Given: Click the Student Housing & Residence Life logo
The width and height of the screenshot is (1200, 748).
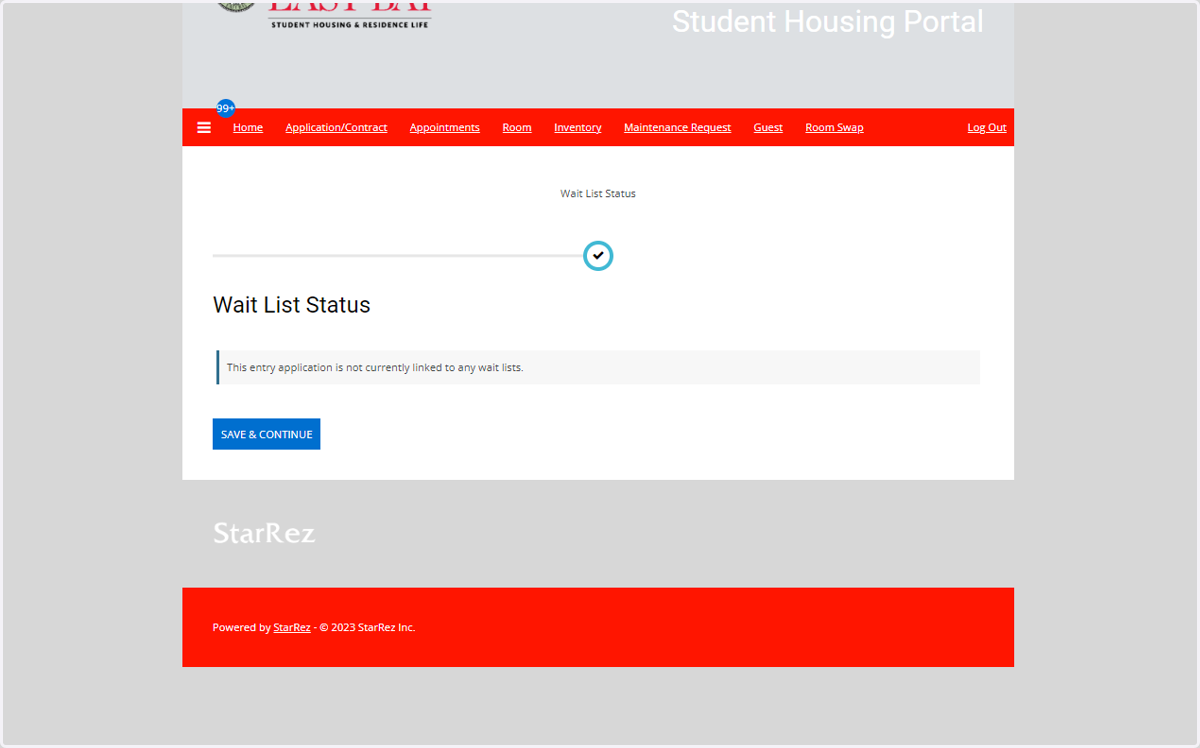Looking at the screenshot, I should point(325,14).
